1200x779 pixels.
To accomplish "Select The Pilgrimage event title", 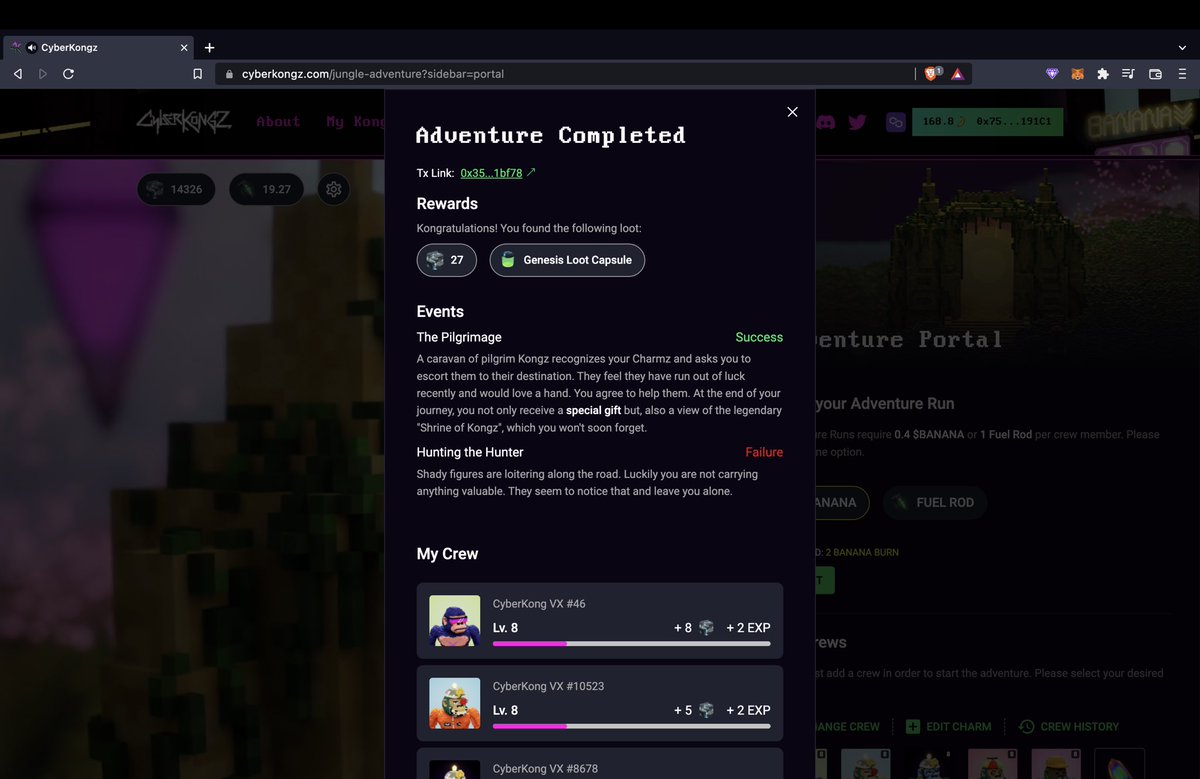I will point(459,337).
